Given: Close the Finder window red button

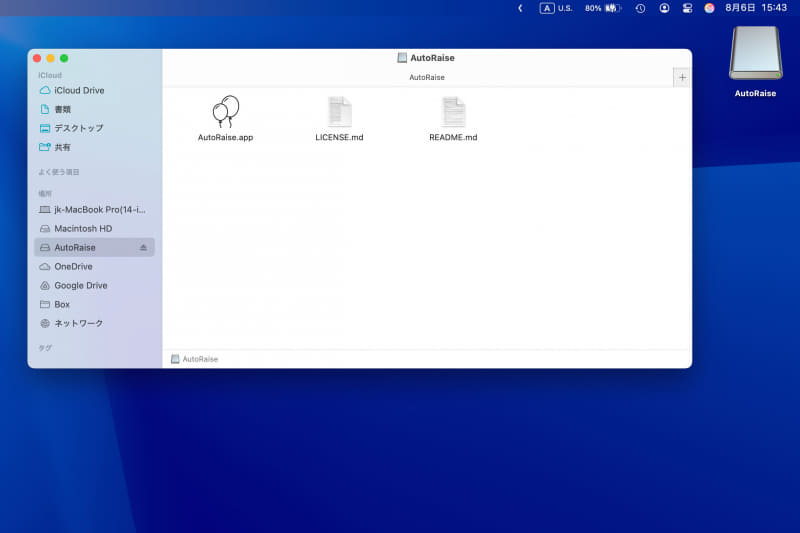Looking at the screenshot, I should [x=37, y=58].
